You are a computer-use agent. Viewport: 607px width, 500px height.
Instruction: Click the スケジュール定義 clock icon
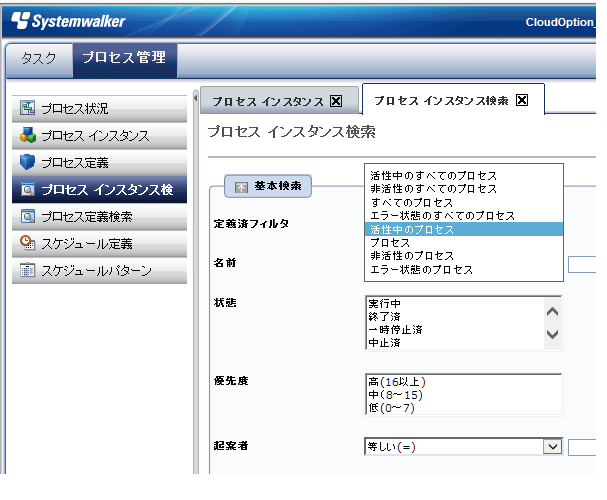point(27,243)
